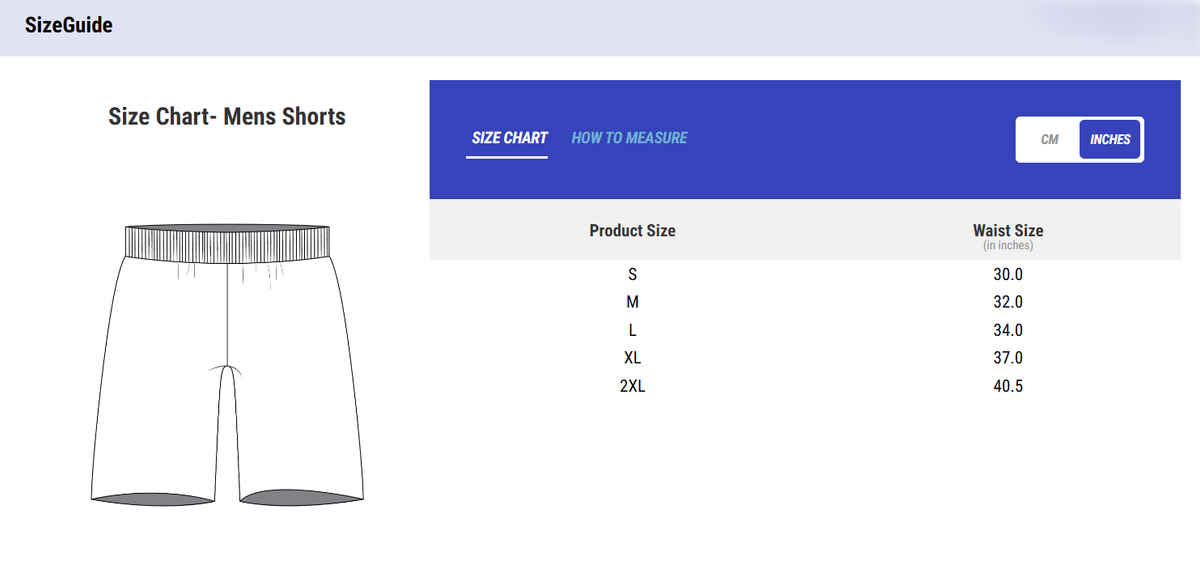Viewport: 1200px width, 569px height.
Task: Select the XL size row
Action: pyautogui.click(x=632, y=358)
